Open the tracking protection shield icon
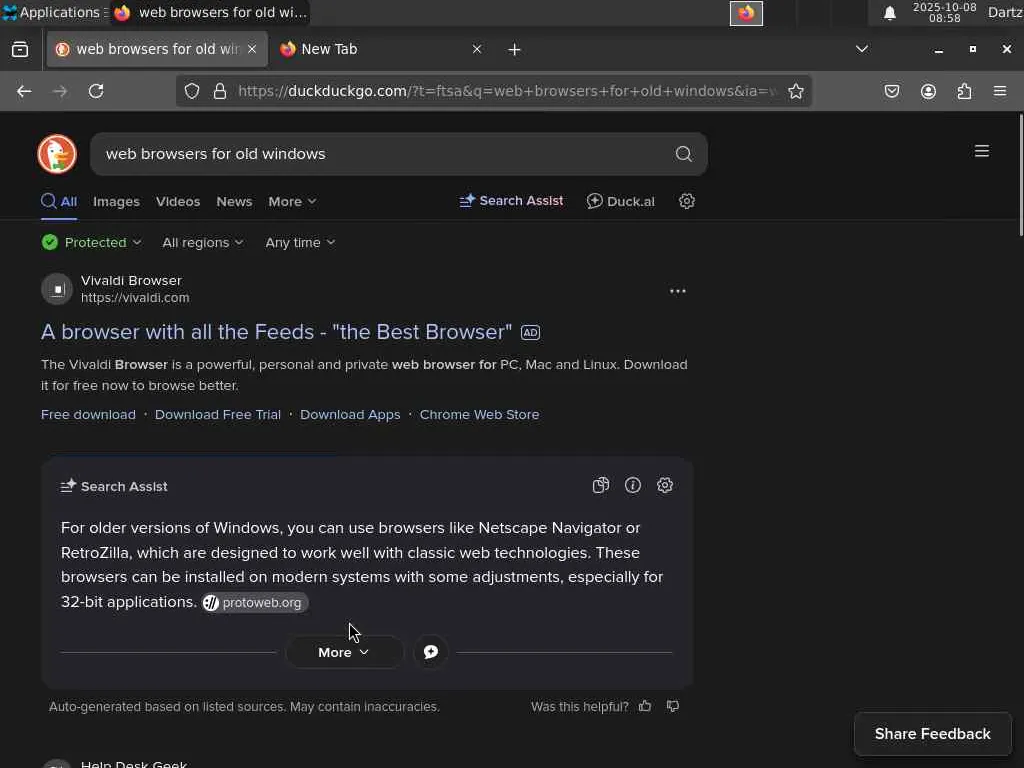Screen dimensions: 1024x768 tap(191, 91)
